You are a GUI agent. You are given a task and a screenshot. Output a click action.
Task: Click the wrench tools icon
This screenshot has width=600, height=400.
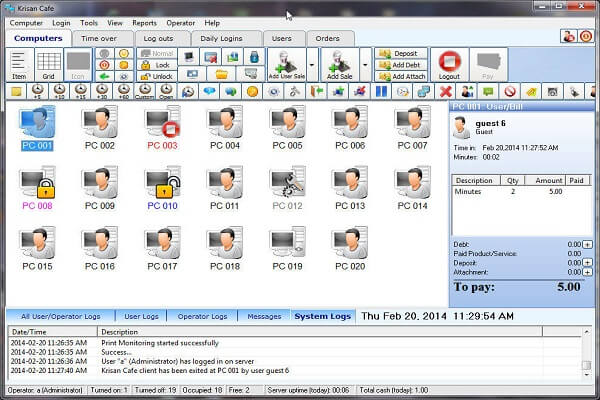click(295, 92)
